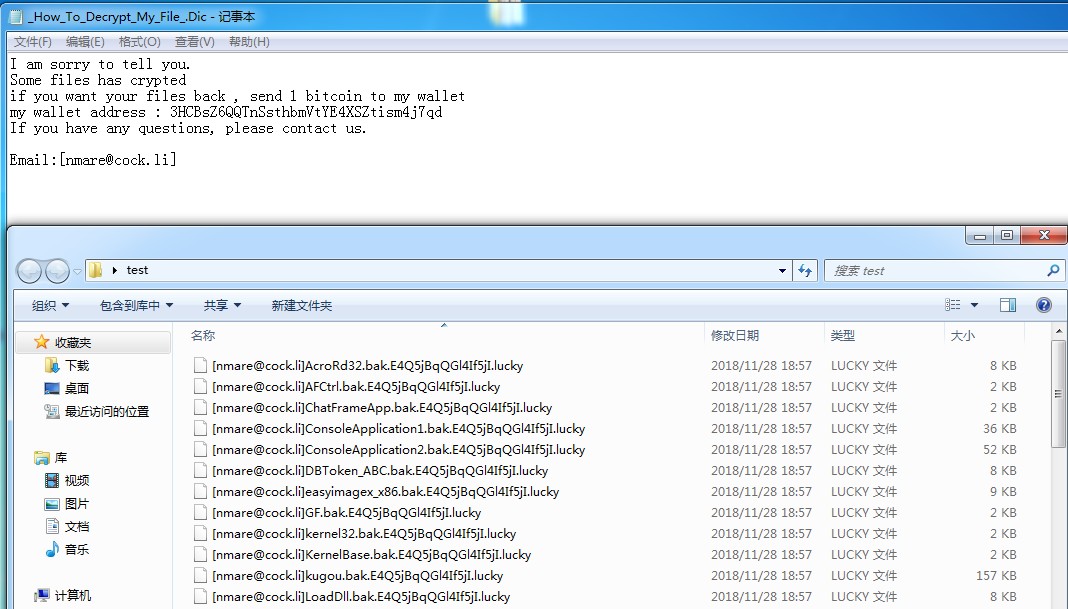Click the magnifier icon in the search box
Image resolution: width=1068 pixels, height=609 pixels.
[1053, 270]
